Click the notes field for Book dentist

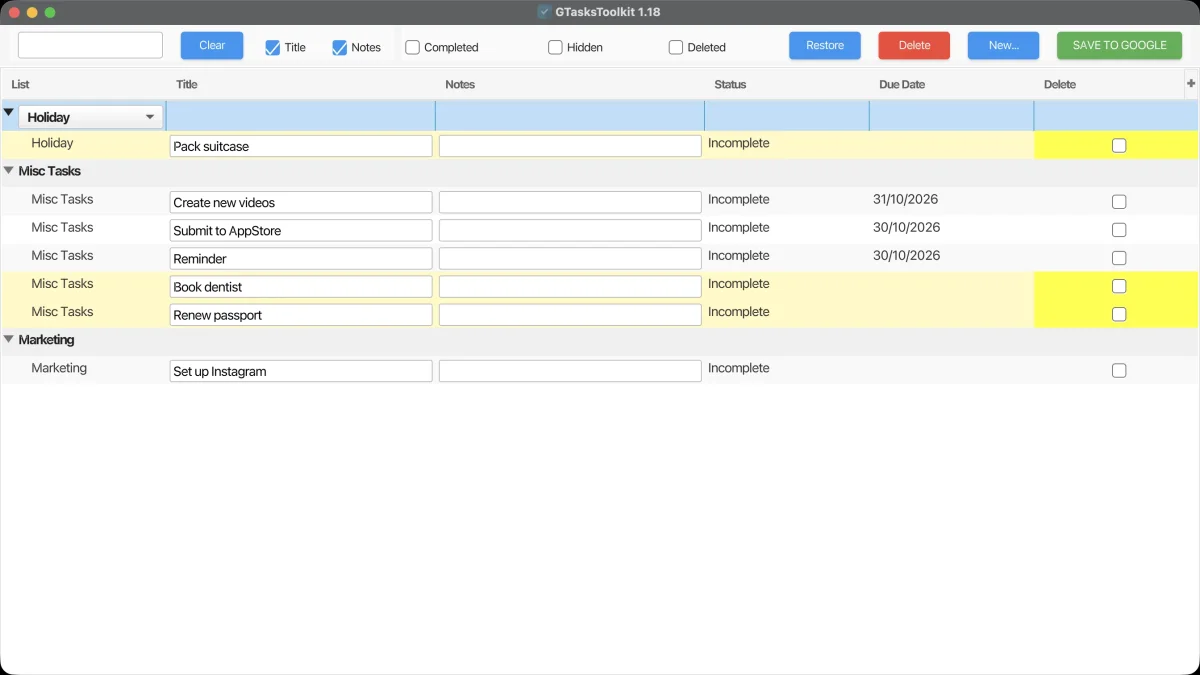(x=570, y=286)
